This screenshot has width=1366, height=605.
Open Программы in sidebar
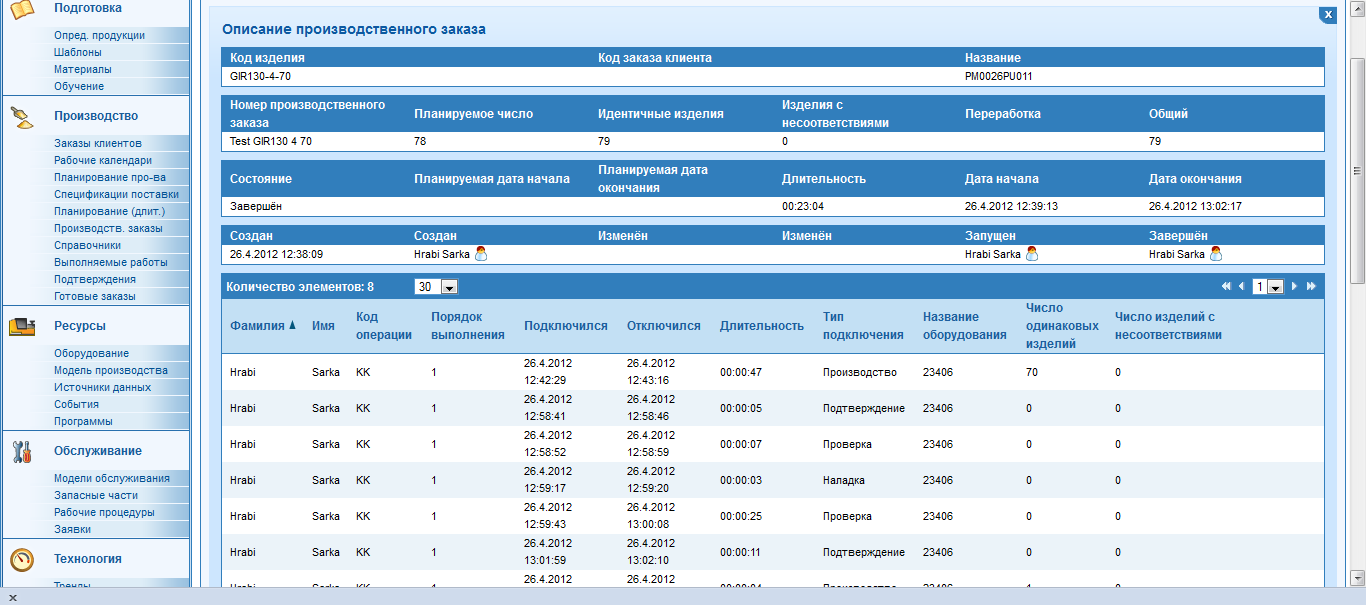[83, 421]
